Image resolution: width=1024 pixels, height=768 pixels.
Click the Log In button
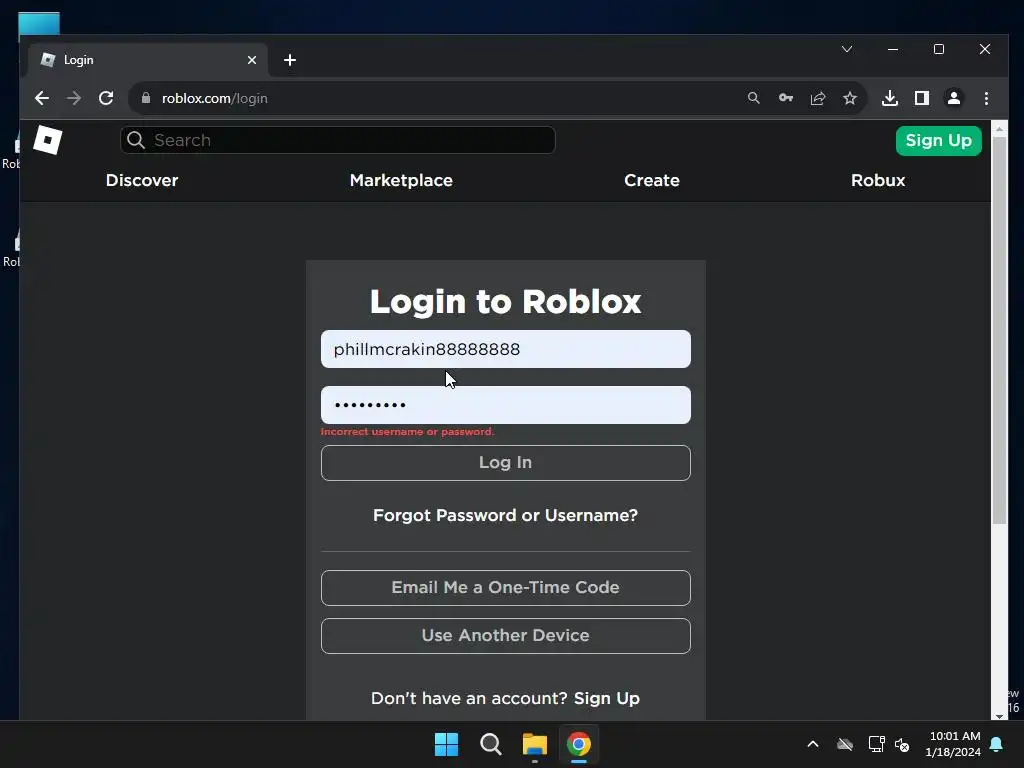505,463
